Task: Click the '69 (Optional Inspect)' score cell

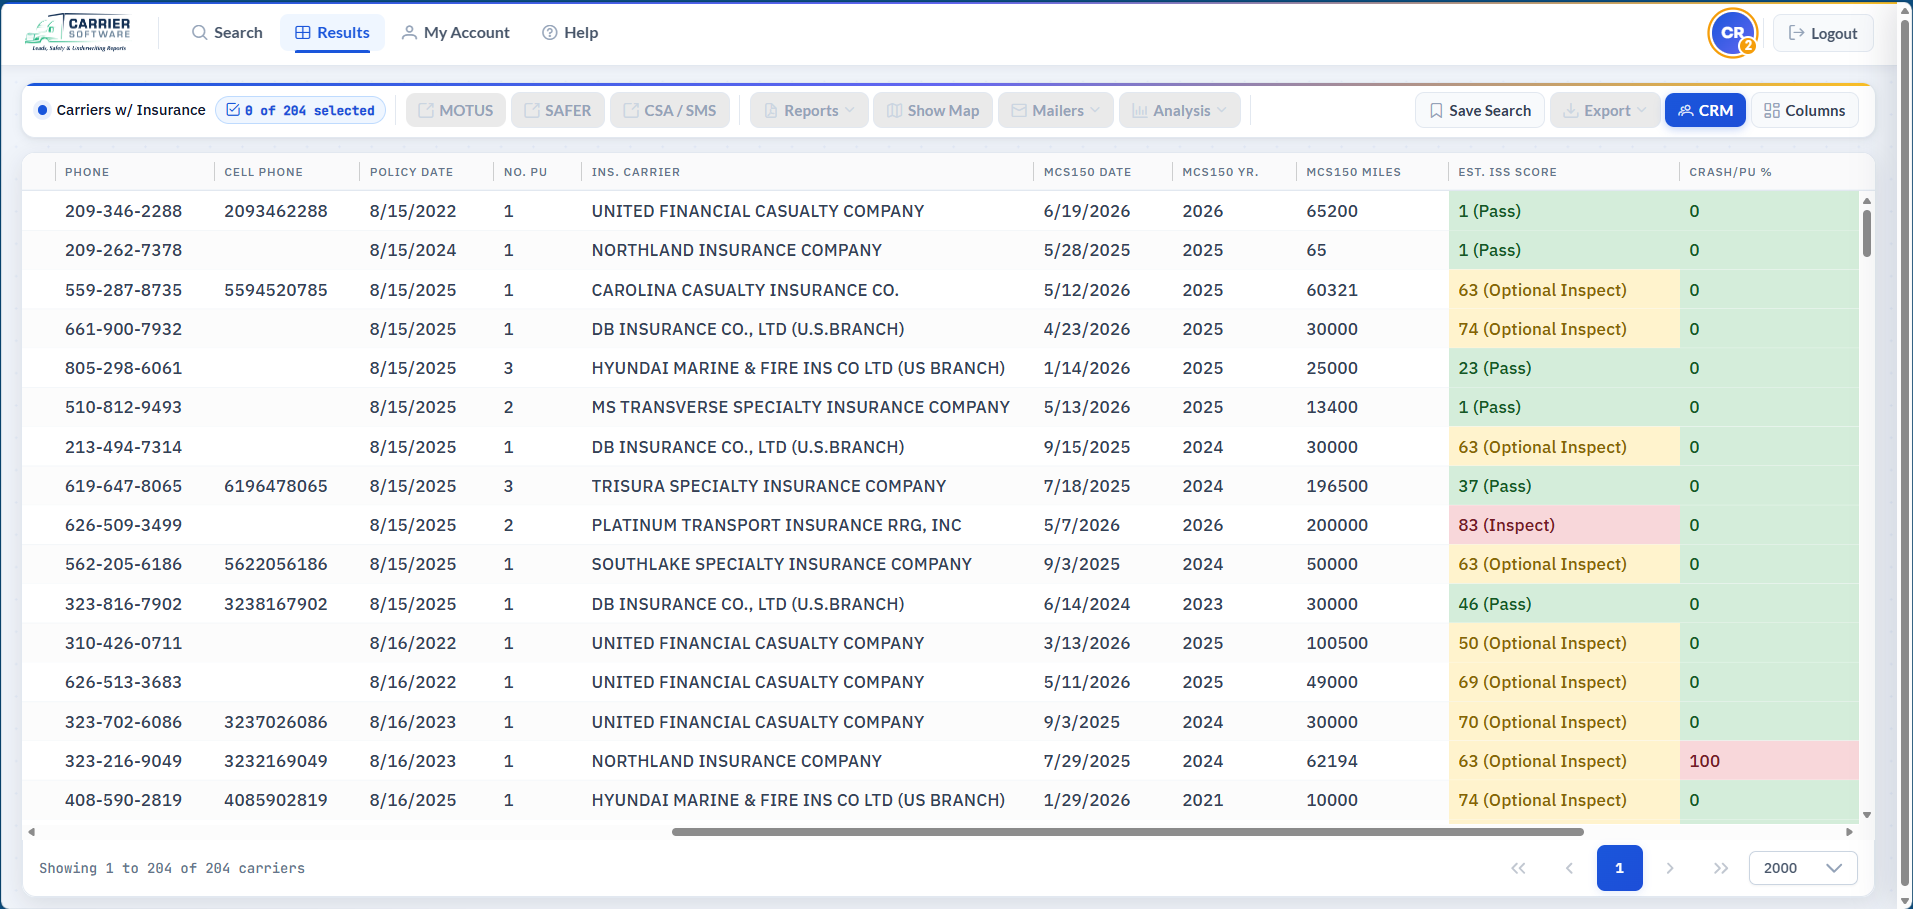Action: pyautogui.click(x=1564, y=682)
